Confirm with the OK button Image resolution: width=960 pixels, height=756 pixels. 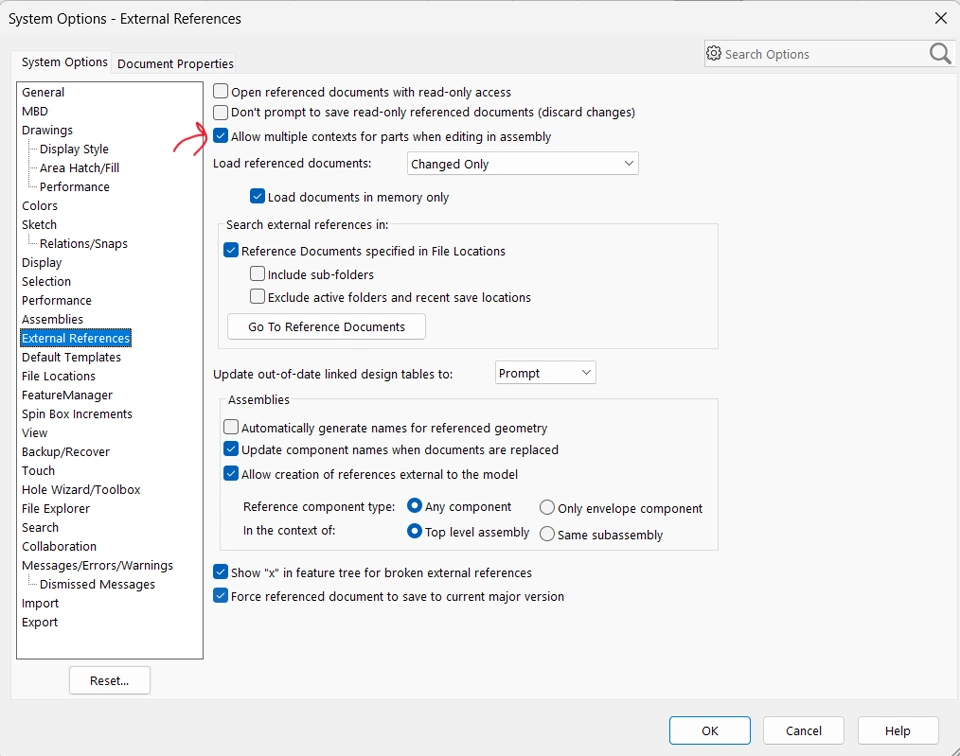(710, 730)
